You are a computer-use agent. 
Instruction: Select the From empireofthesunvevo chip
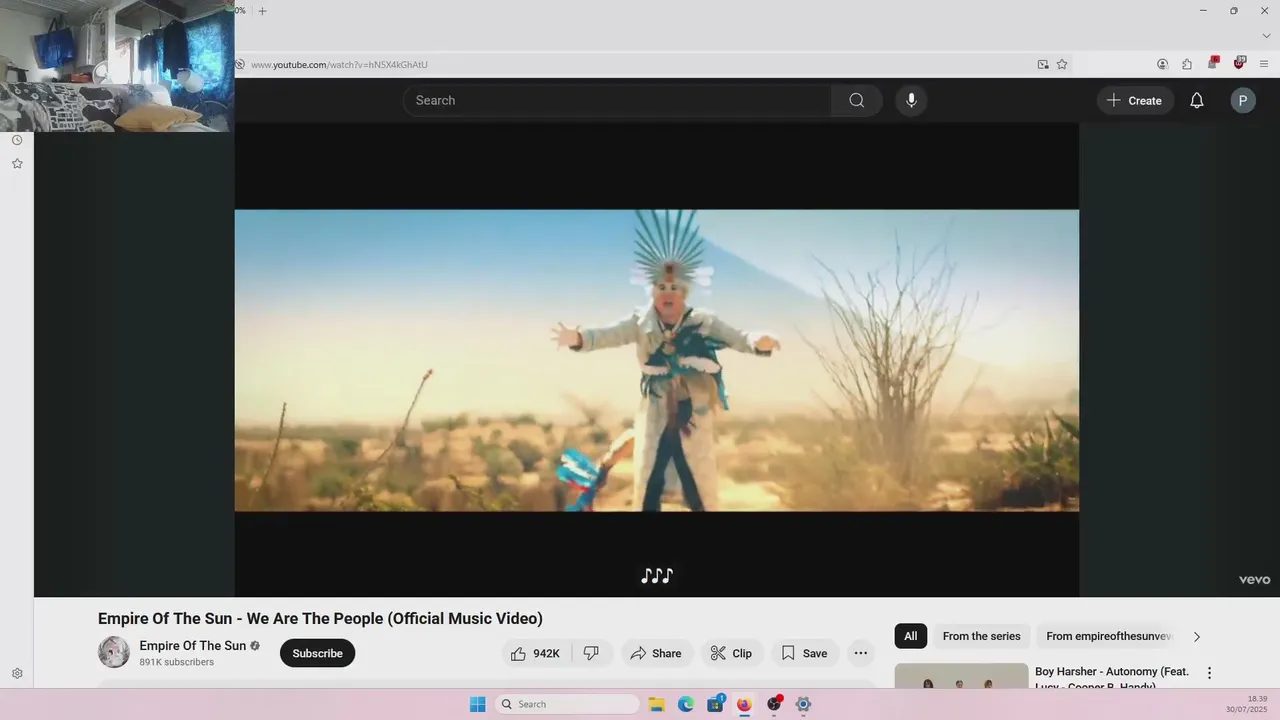click(x=1108, y=636)
